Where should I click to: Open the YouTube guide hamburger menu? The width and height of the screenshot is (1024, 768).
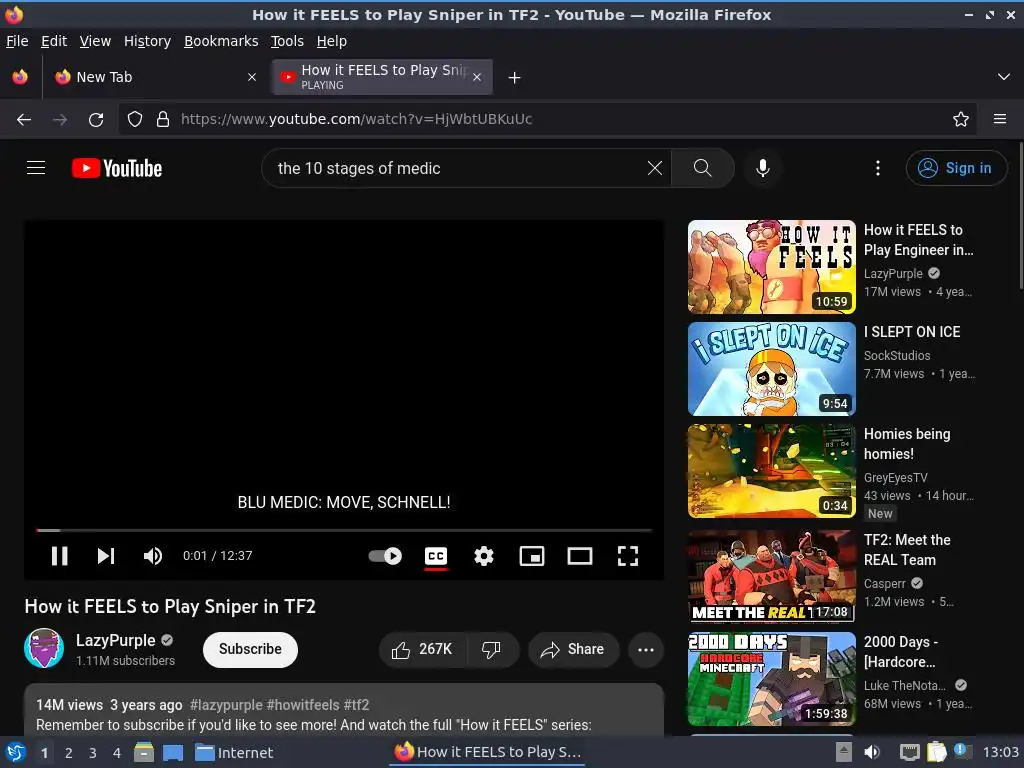click(36, 168)
